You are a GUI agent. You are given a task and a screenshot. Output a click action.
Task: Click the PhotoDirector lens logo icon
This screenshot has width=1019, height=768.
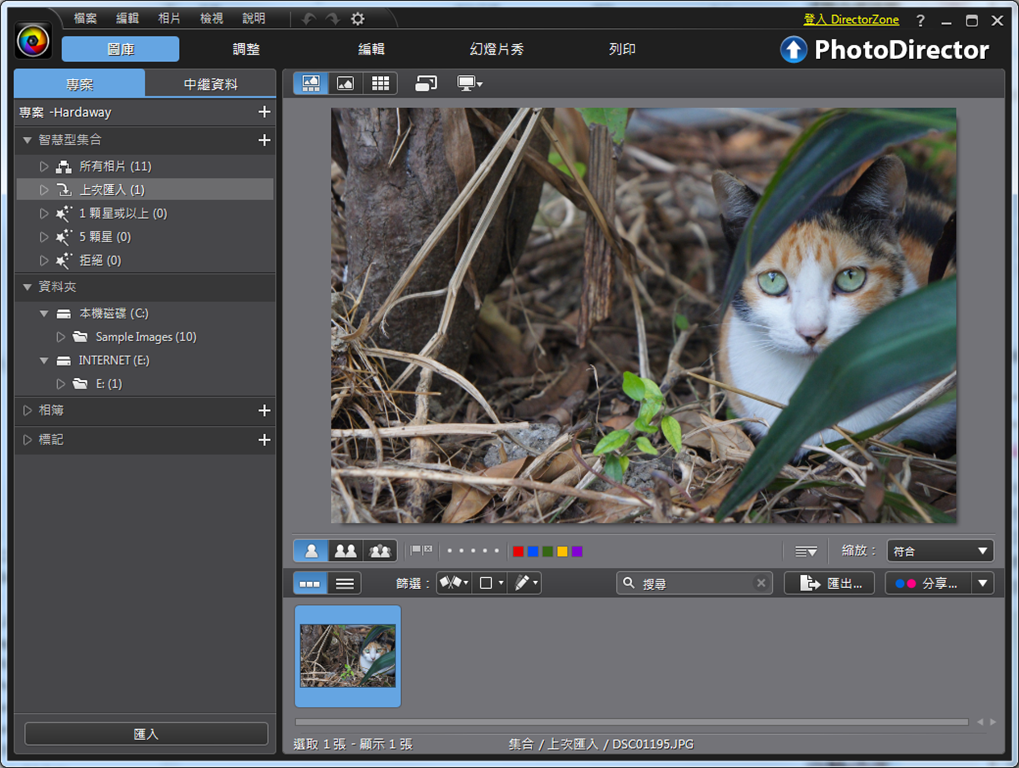tap(33, 41)
